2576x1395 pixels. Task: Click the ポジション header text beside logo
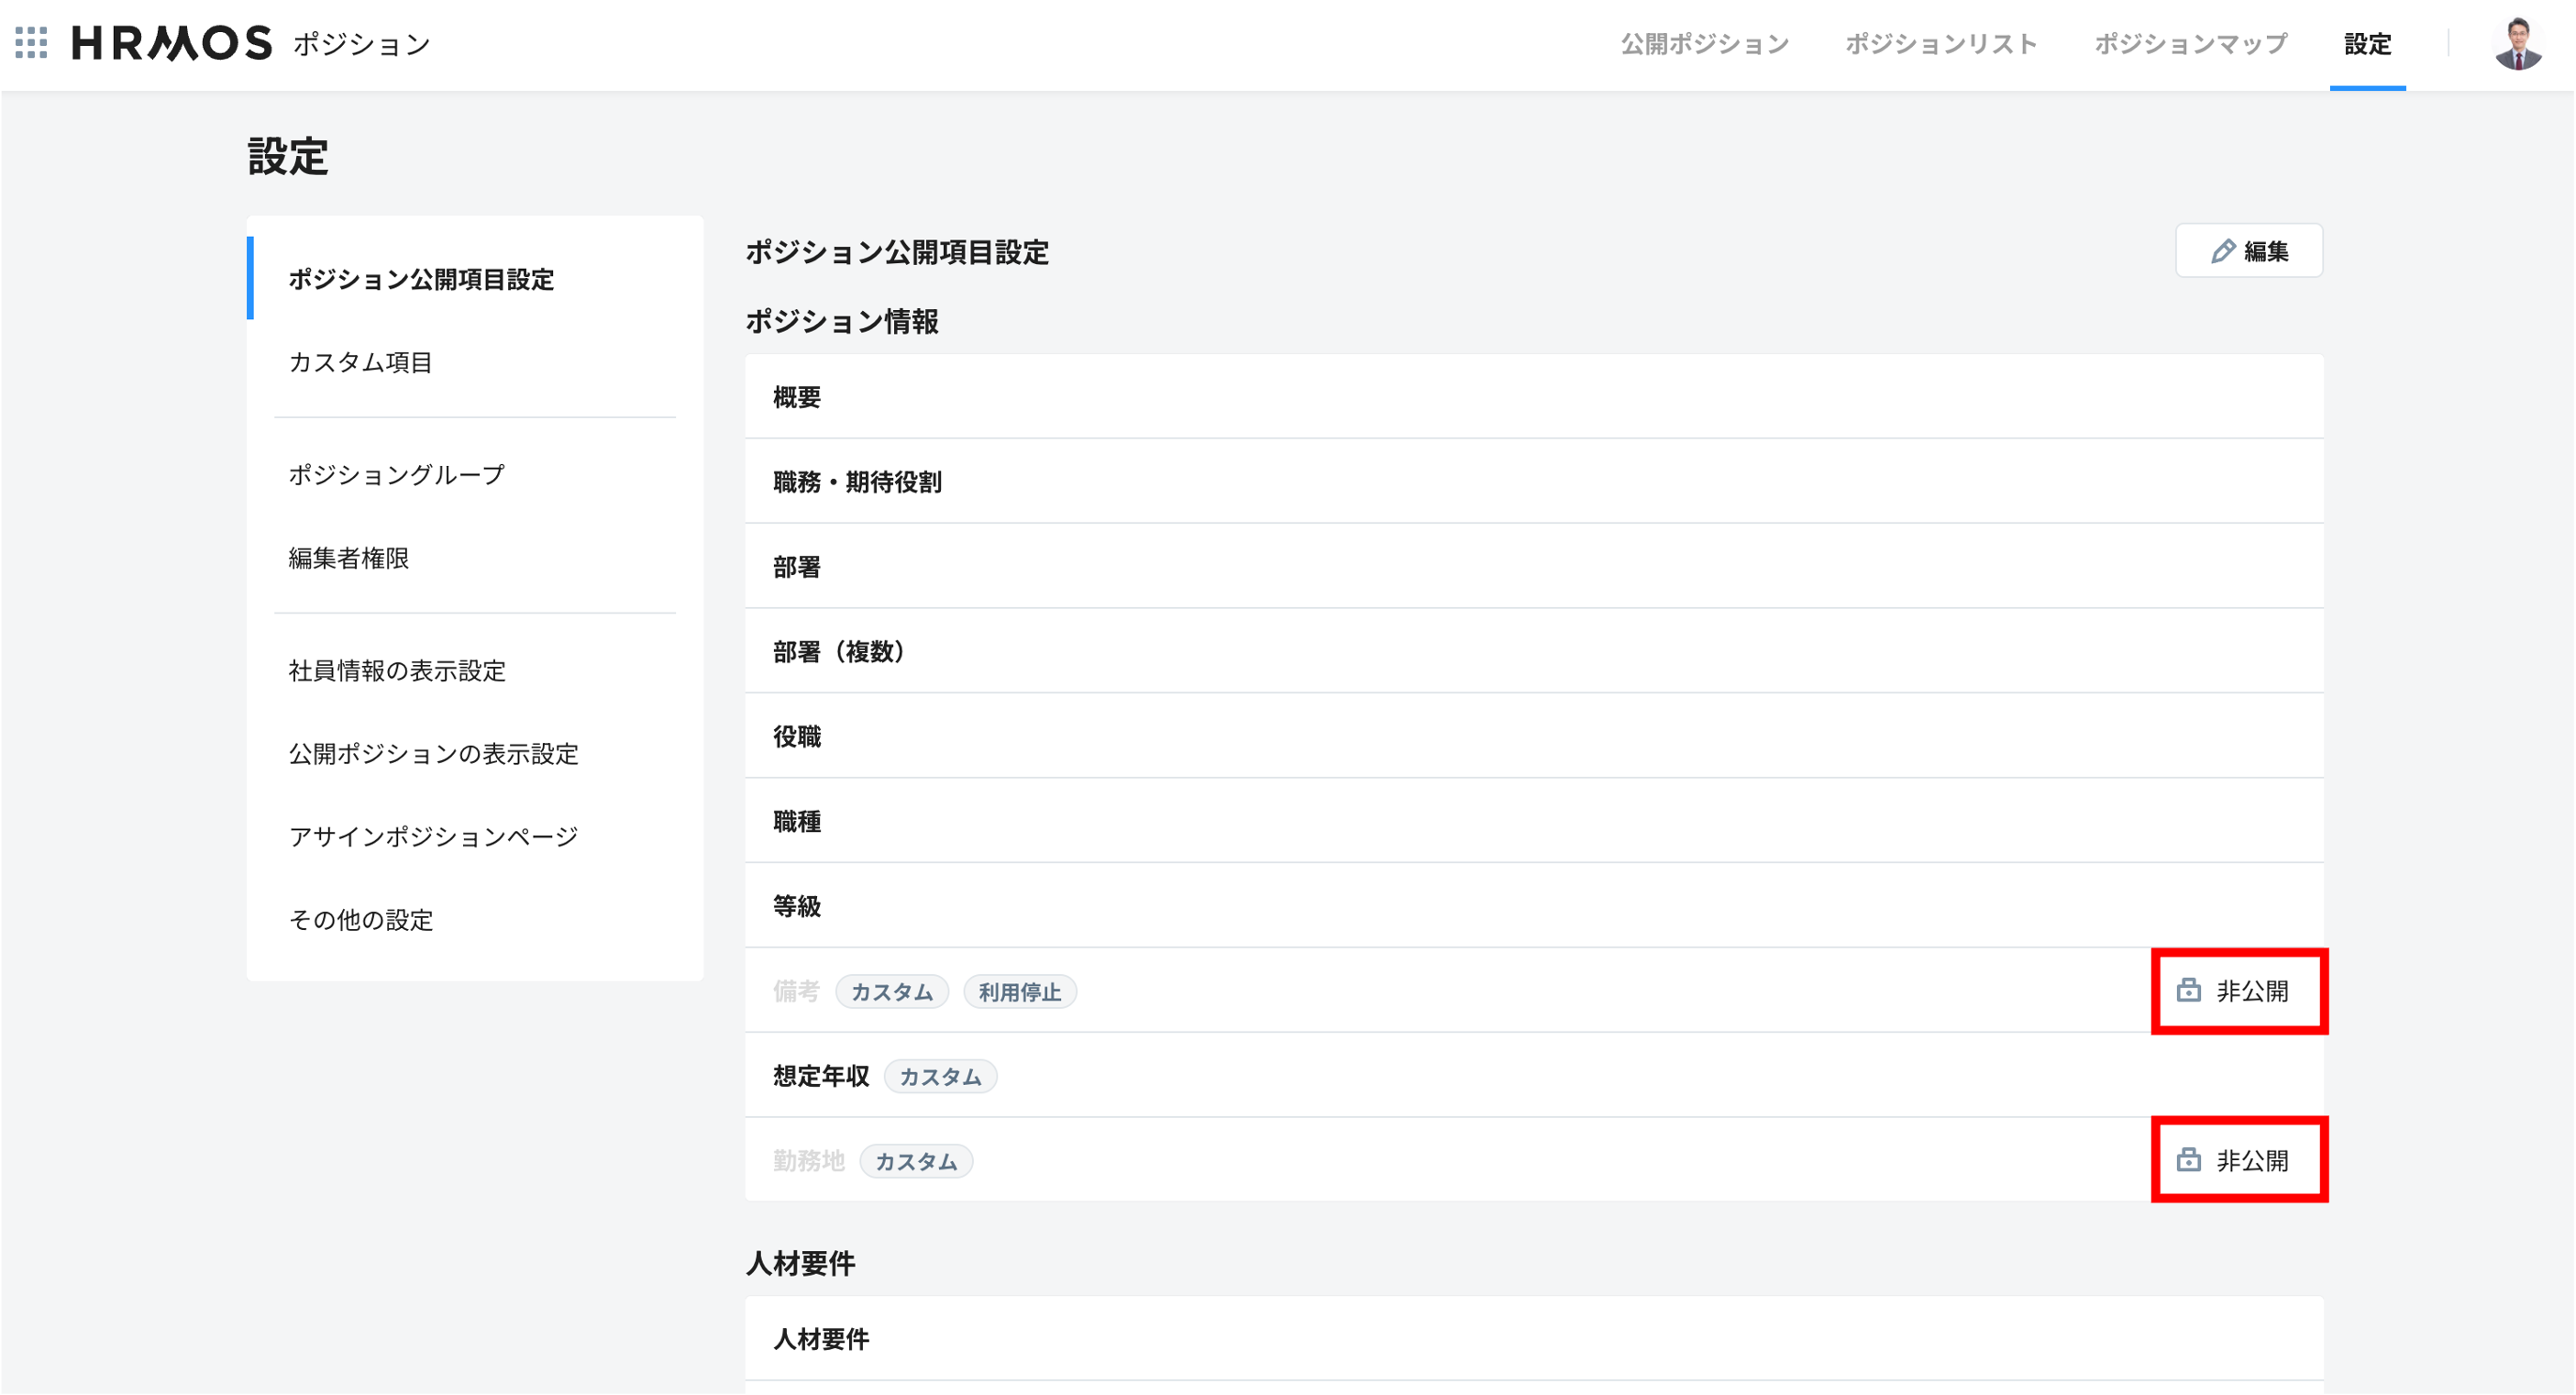(x=361, y=44)
